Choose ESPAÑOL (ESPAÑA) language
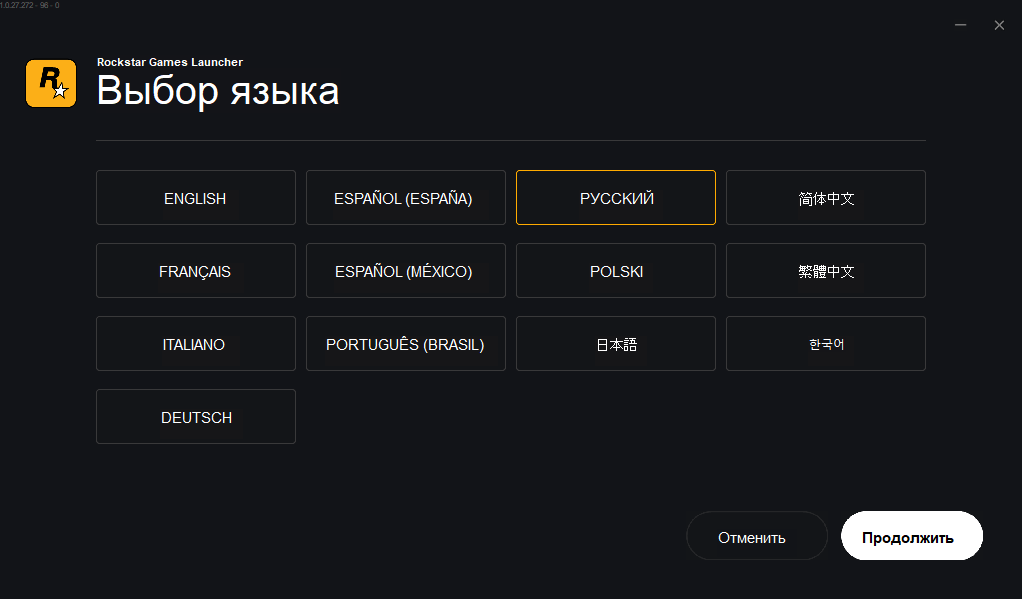This screenshot has width=1022, height=599. [x=405, y=197]
